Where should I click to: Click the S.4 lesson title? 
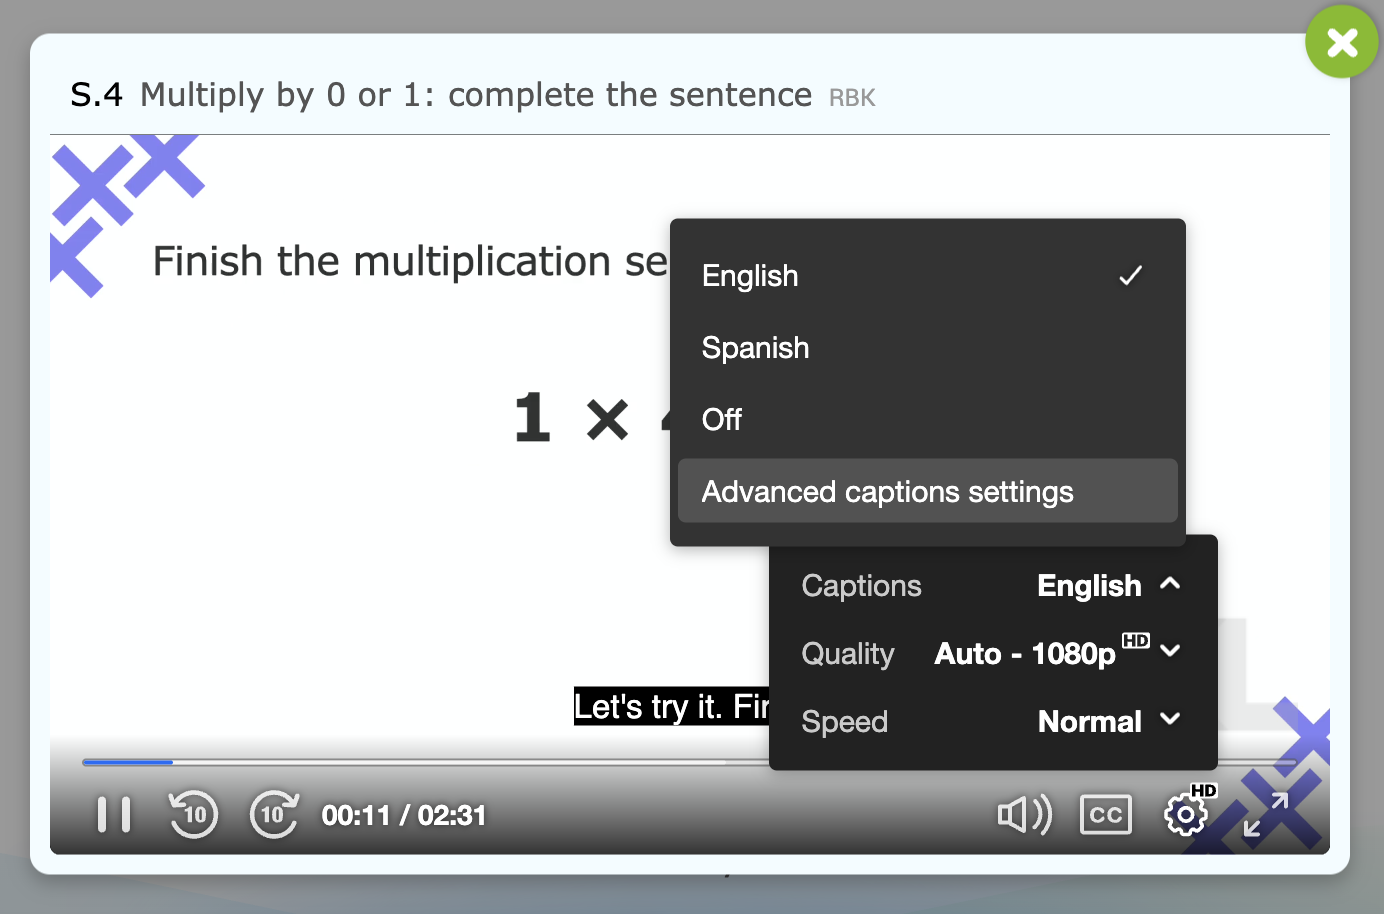(x=441, y=95)
